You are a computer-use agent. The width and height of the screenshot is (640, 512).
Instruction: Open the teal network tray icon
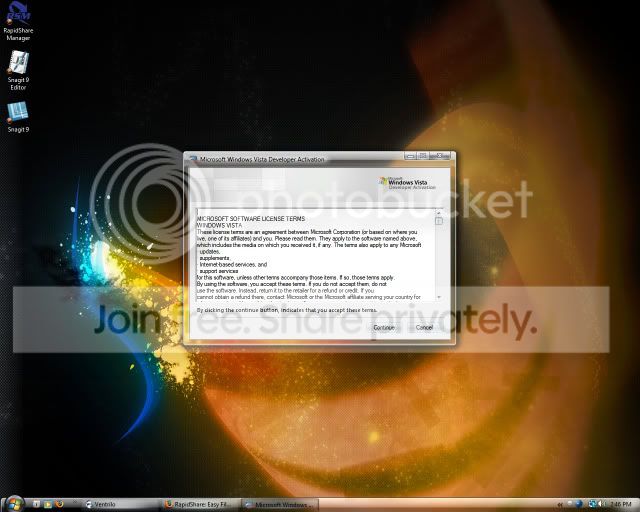592,504
